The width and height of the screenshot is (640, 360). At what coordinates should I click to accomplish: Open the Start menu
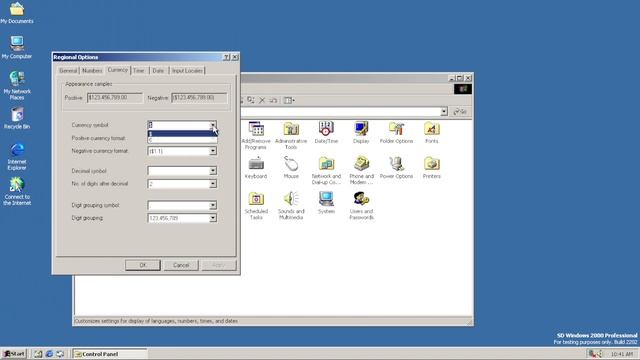14,354
